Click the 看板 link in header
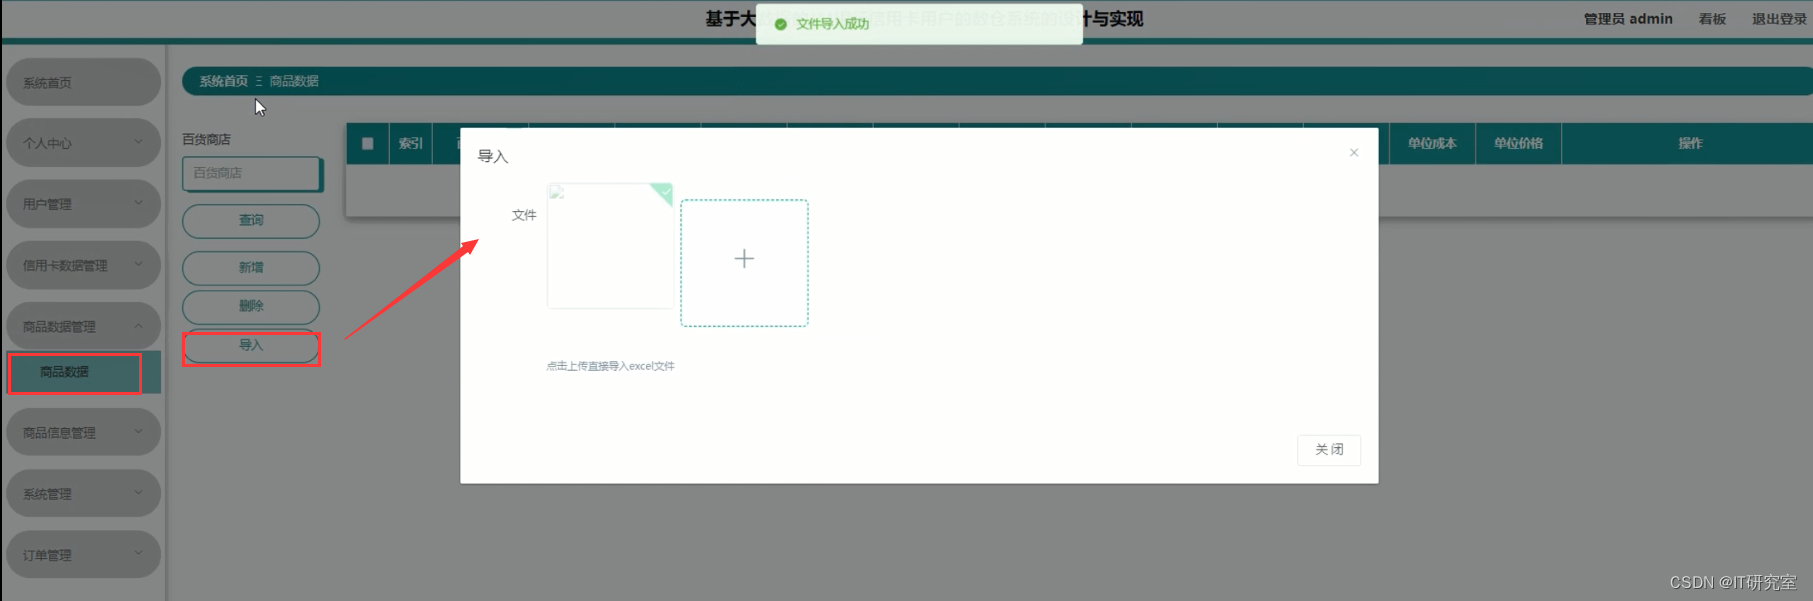 pos(1712,19)
